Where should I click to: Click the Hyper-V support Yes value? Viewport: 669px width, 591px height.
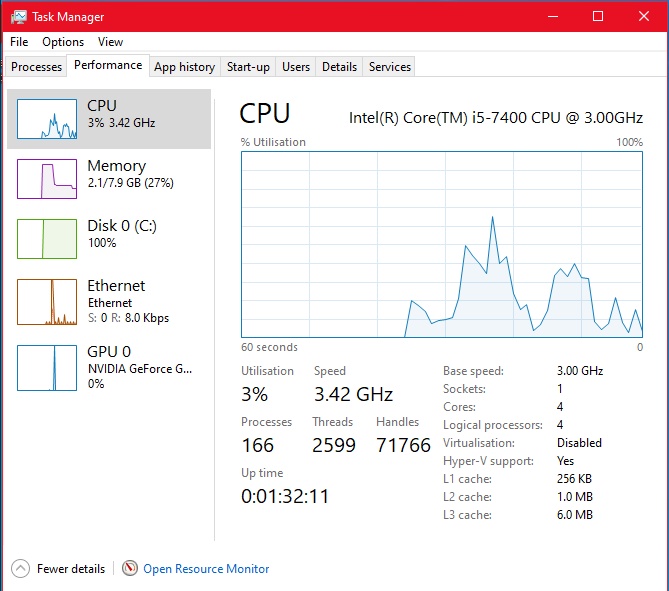[x=565, y=461]
